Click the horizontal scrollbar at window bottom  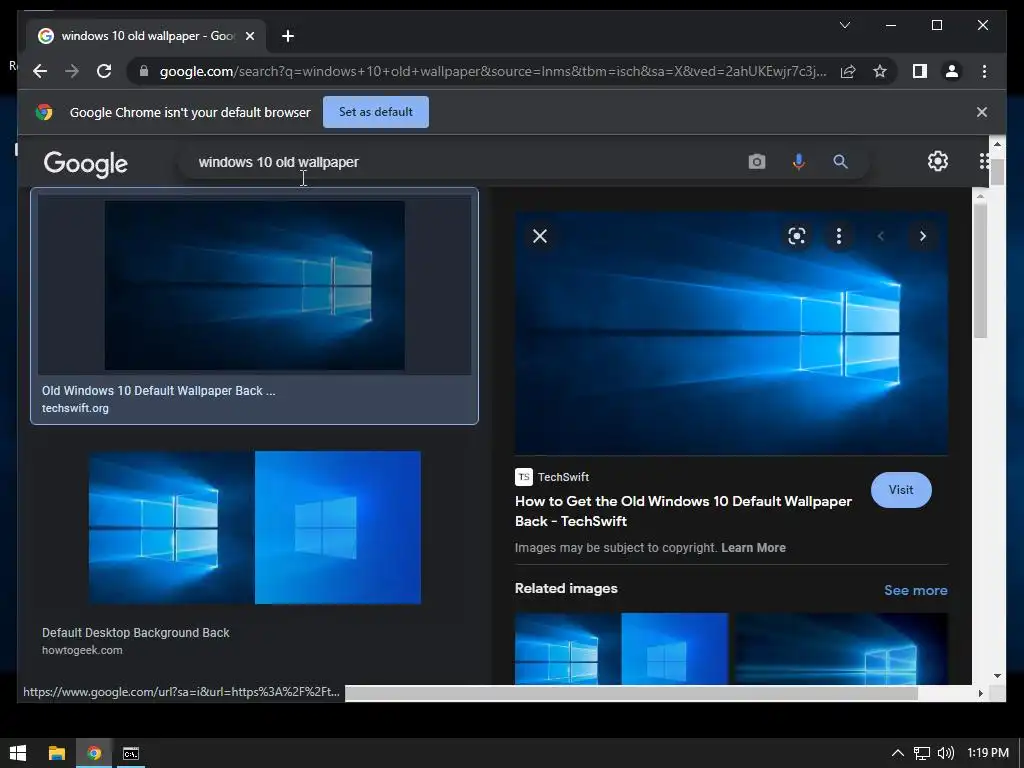point(631,693)
